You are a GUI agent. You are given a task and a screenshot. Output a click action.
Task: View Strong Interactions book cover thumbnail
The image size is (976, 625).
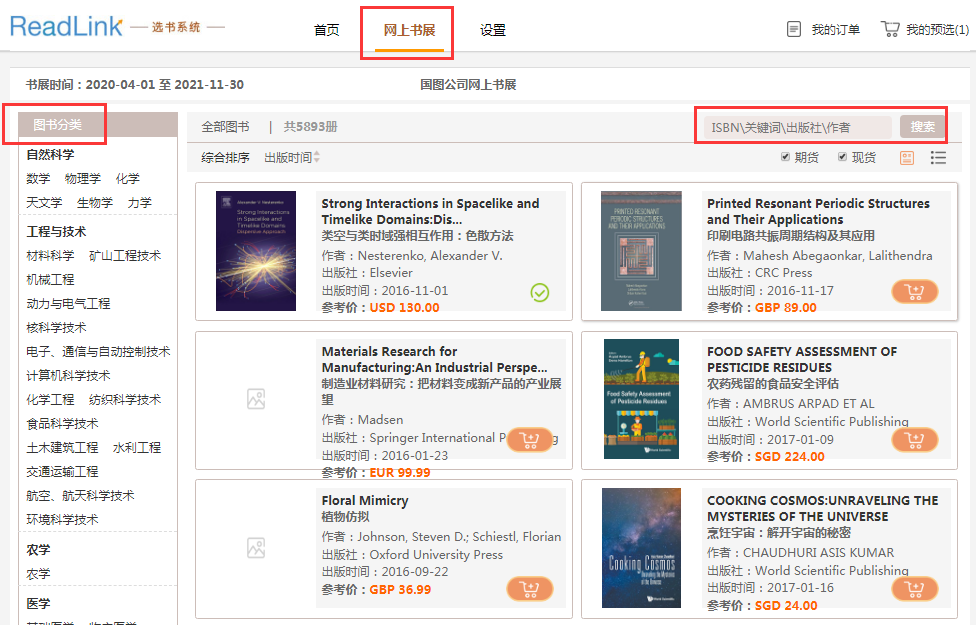256,251
